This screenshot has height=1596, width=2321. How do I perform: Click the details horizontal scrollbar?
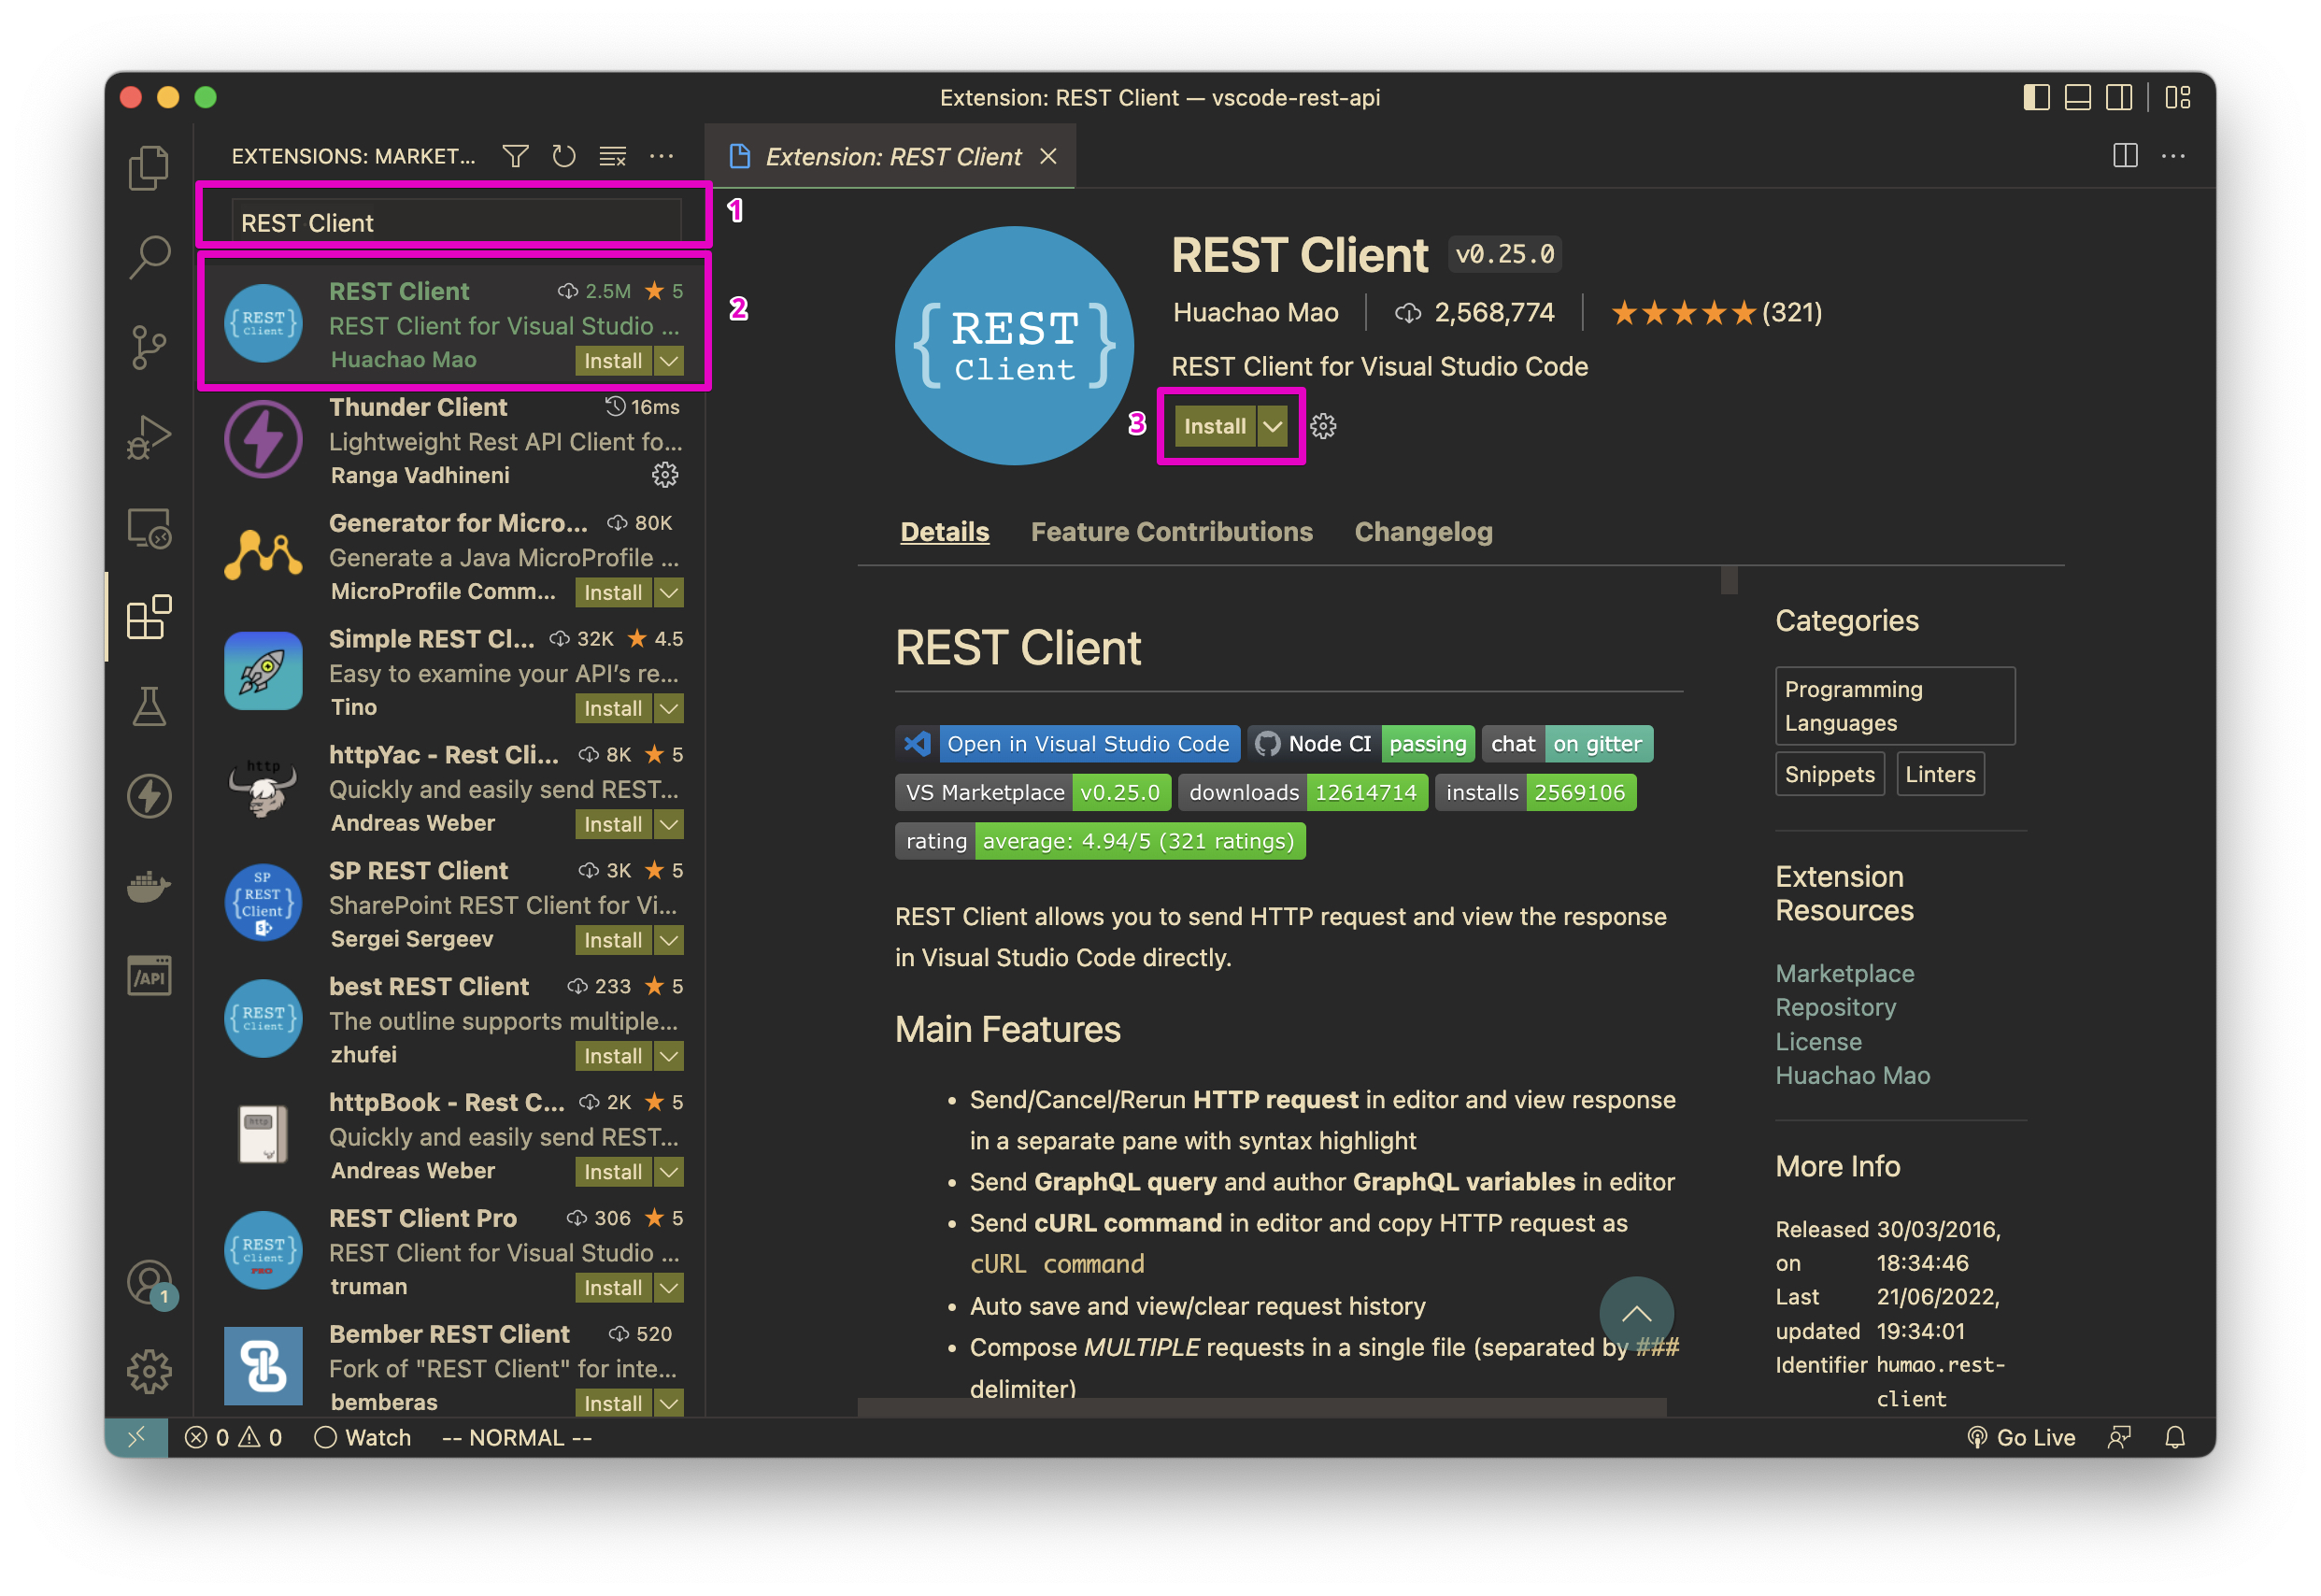pos(1262,1407)
